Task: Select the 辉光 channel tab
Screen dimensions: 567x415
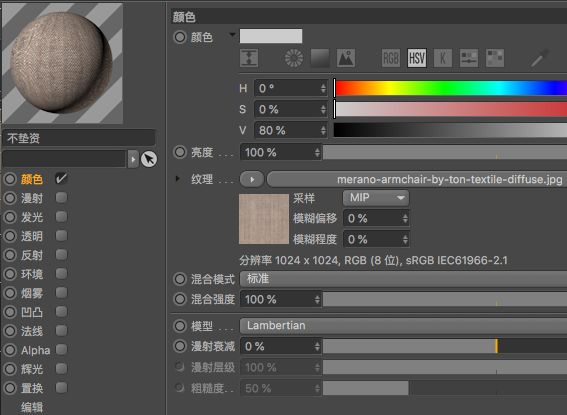Action: click(32, 369)
